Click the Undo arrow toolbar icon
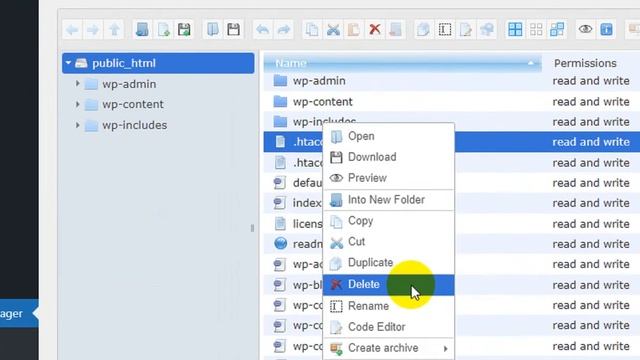640x360 pixels. (x=262, y=29)
